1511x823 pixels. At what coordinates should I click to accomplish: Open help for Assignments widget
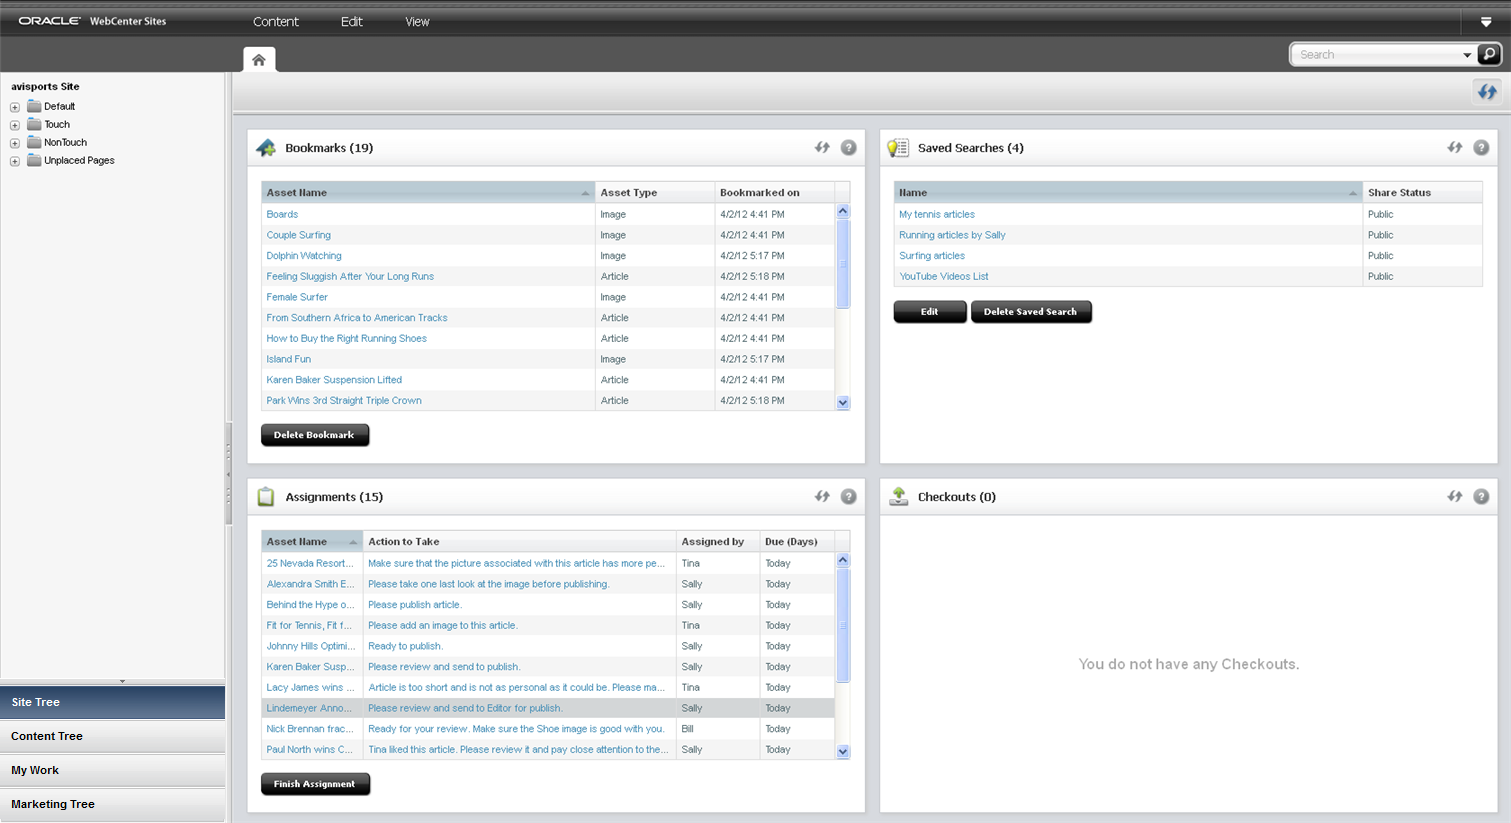848,496
